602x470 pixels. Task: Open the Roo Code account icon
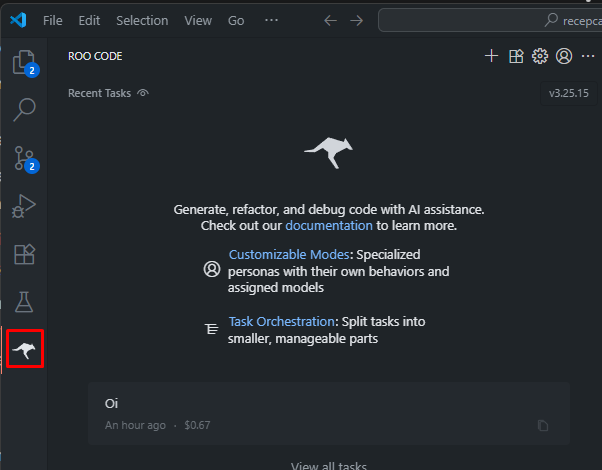coord(564,56)
